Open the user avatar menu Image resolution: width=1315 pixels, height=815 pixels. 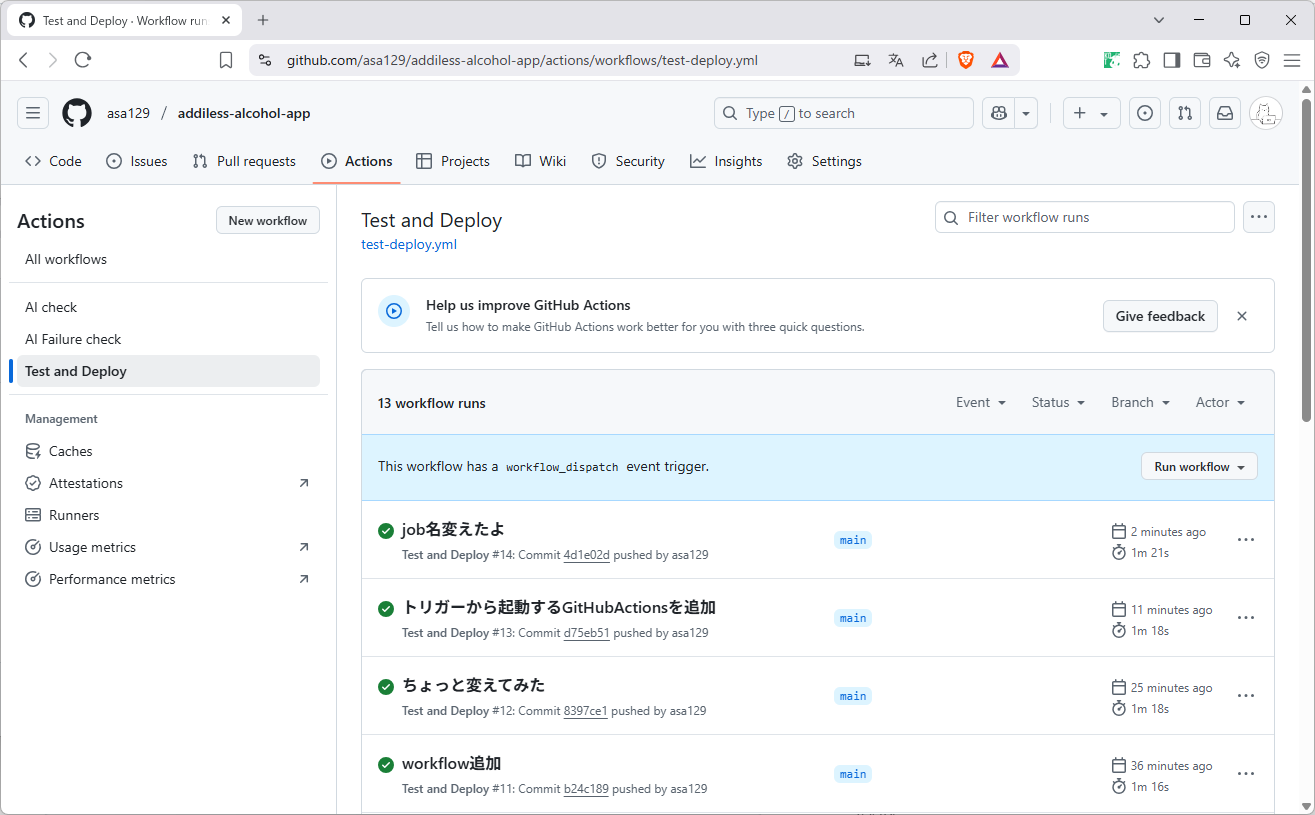pyautogui.click(x=1266, y=113)
